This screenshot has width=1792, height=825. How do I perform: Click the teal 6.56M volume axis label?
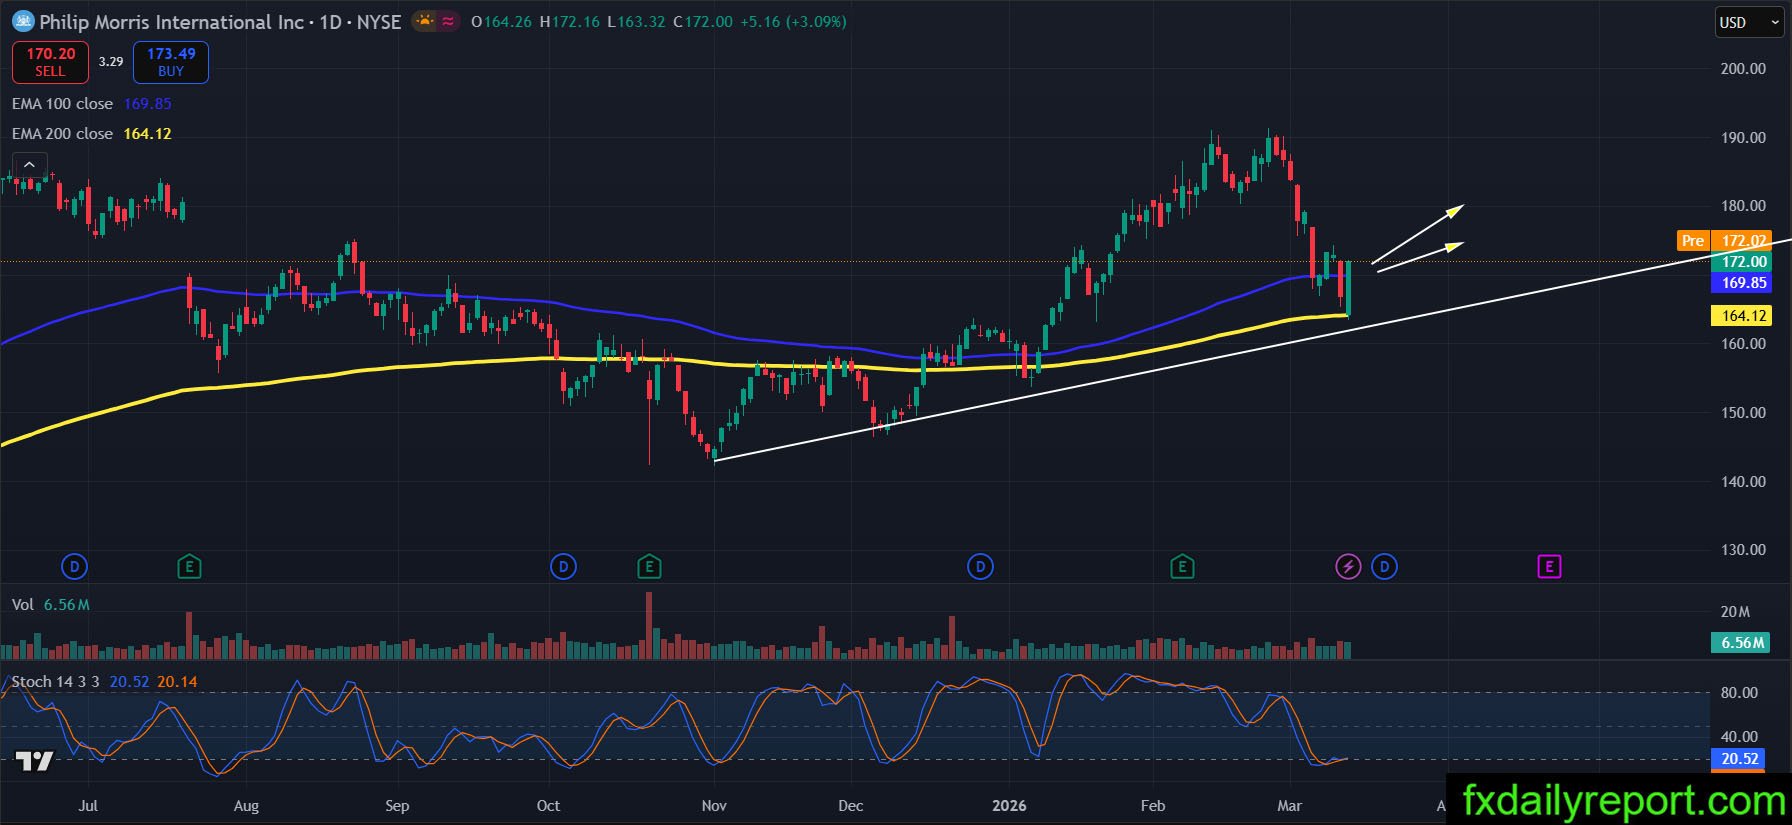click(x=1741, y=643)
